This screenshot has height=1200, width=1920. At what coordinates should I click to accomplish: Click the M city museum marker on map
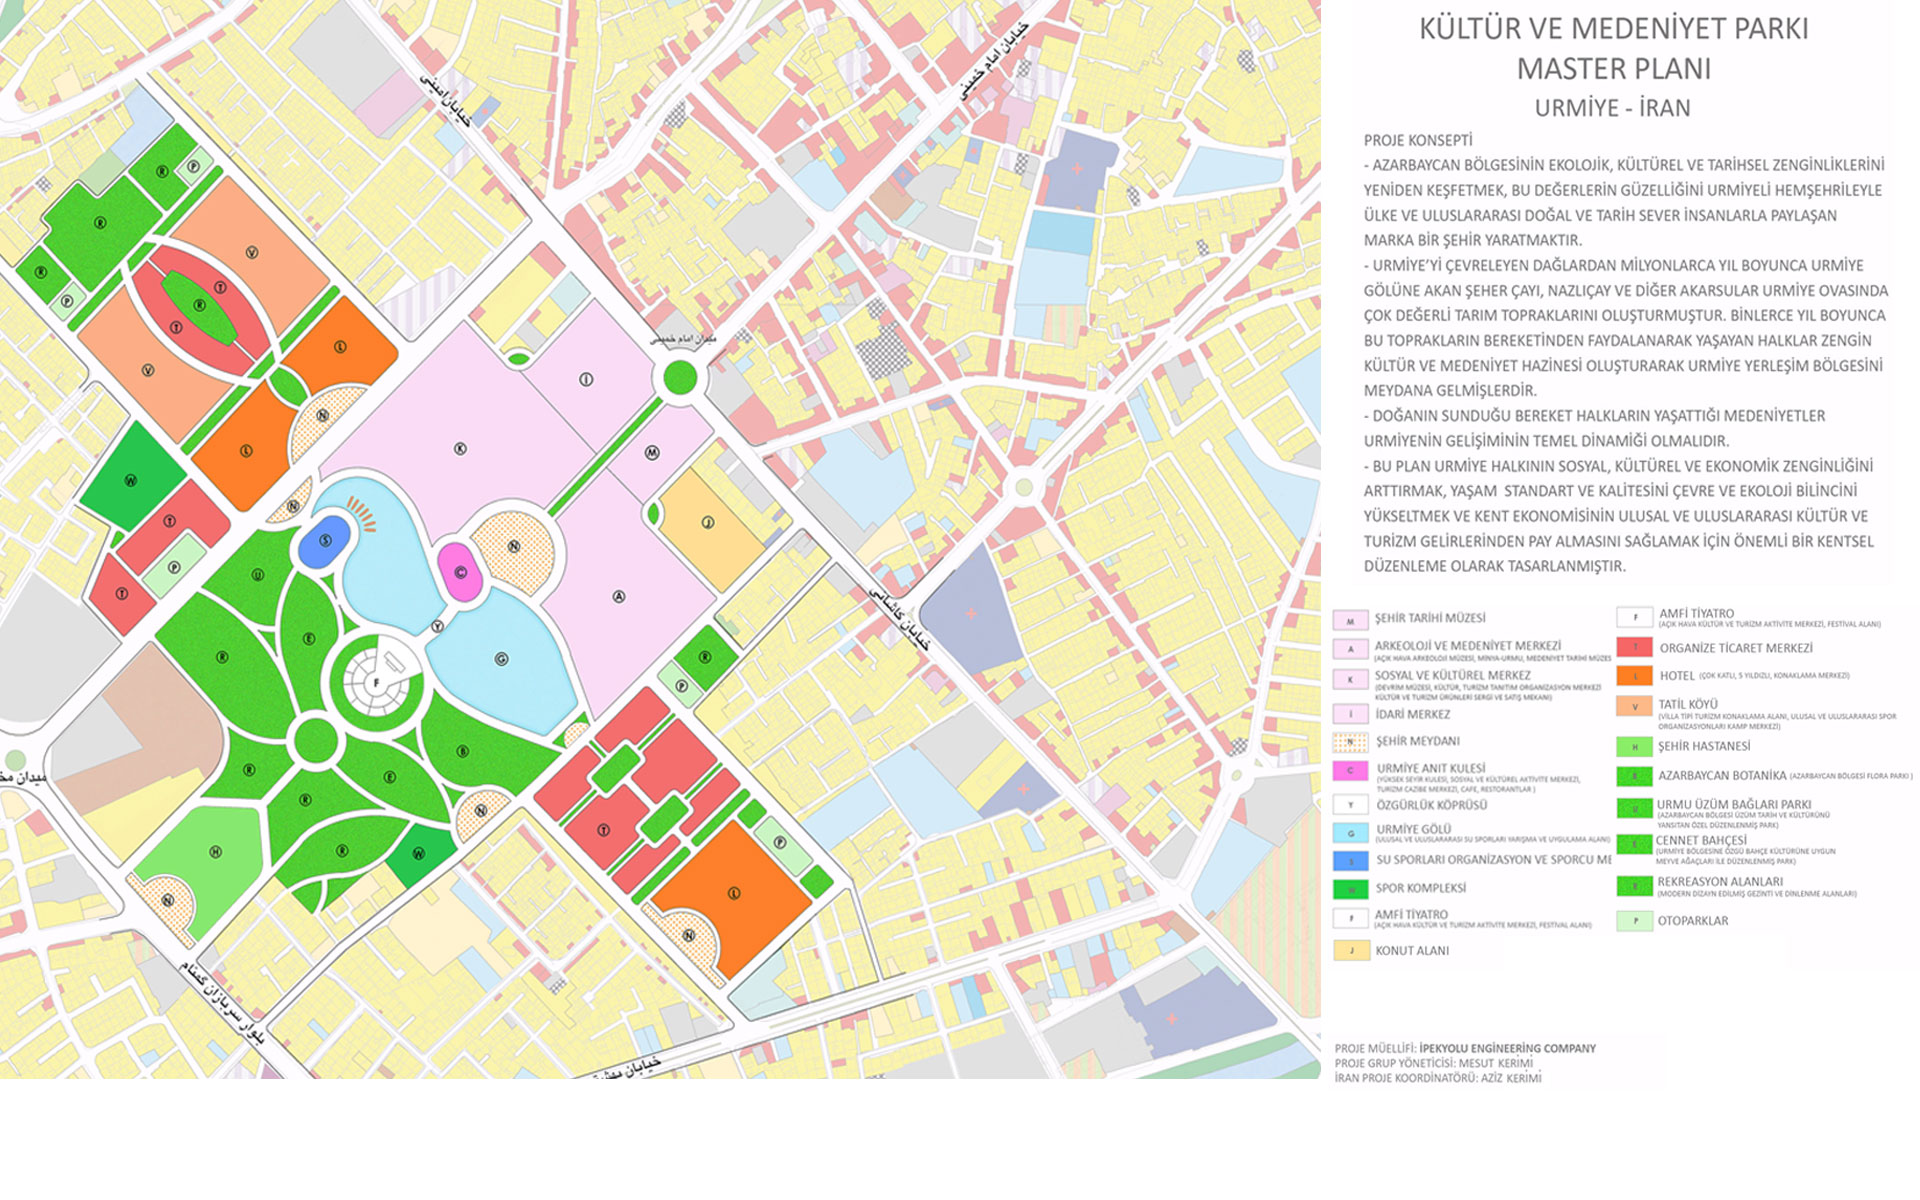[x=652, y=453]
